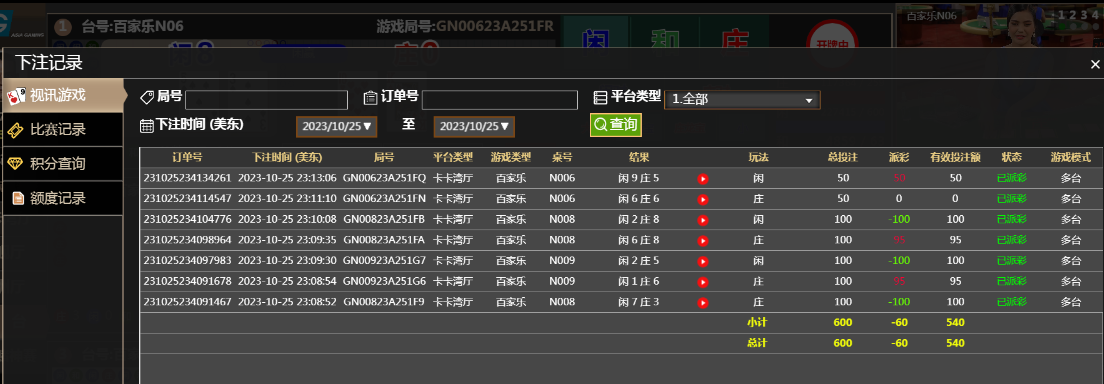Select order number 231025234098964

point(187,240)
